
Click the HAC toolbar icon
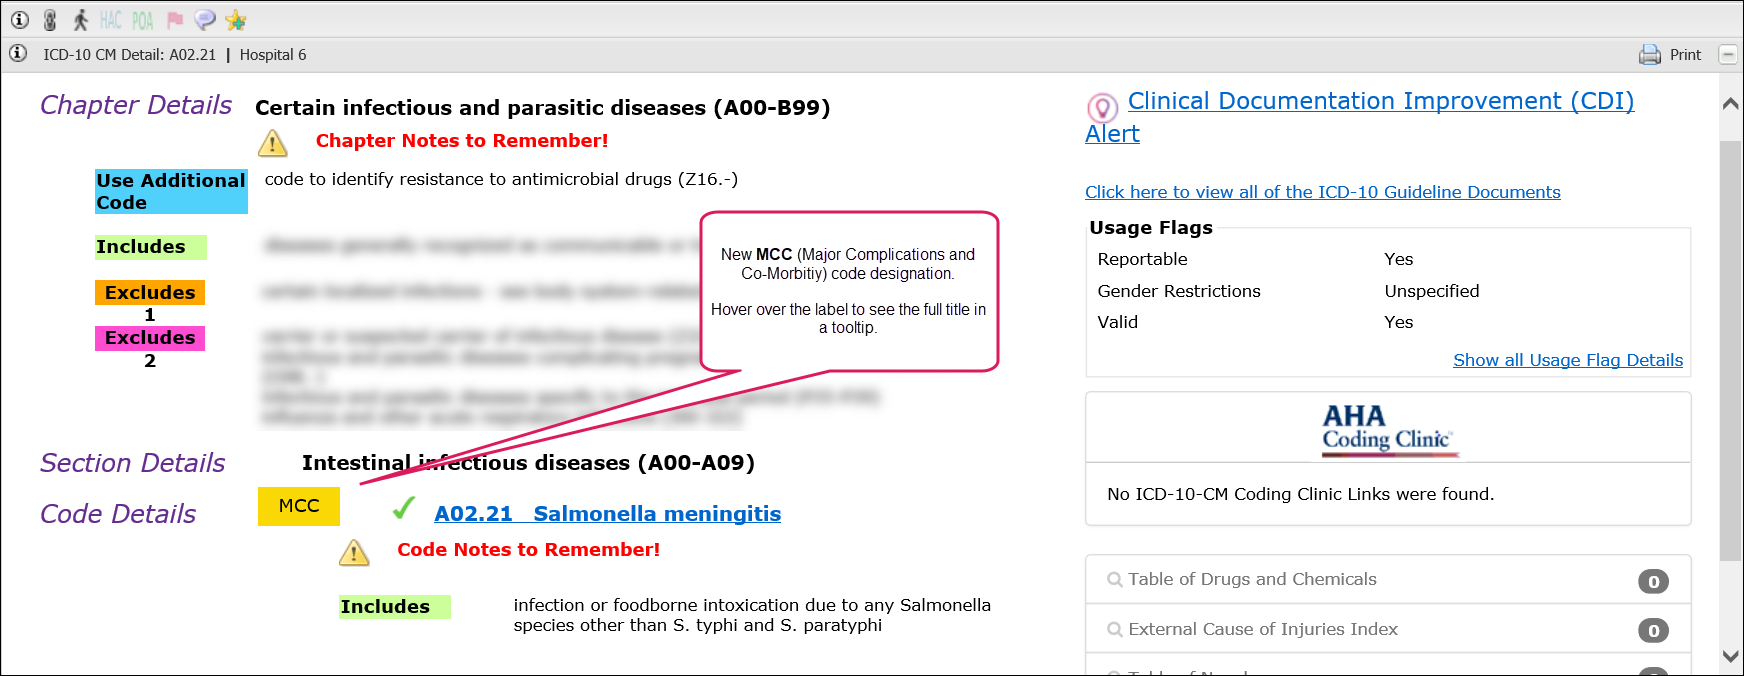coord(110,20)
